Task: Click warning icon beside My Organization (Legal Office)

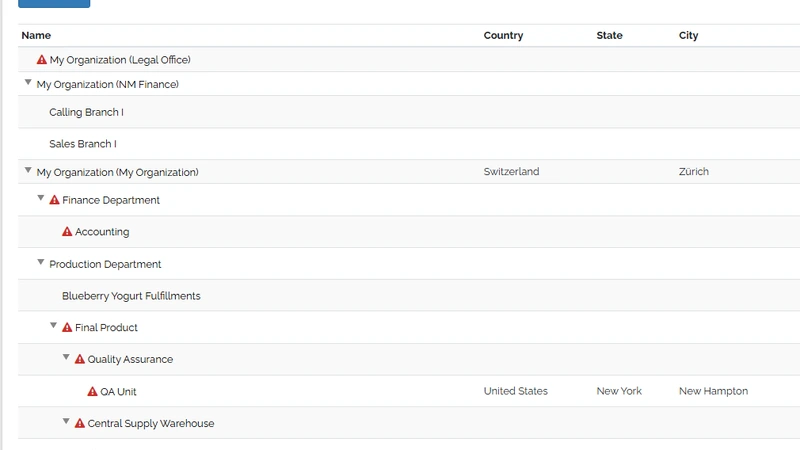Action: tap(42, 60)
